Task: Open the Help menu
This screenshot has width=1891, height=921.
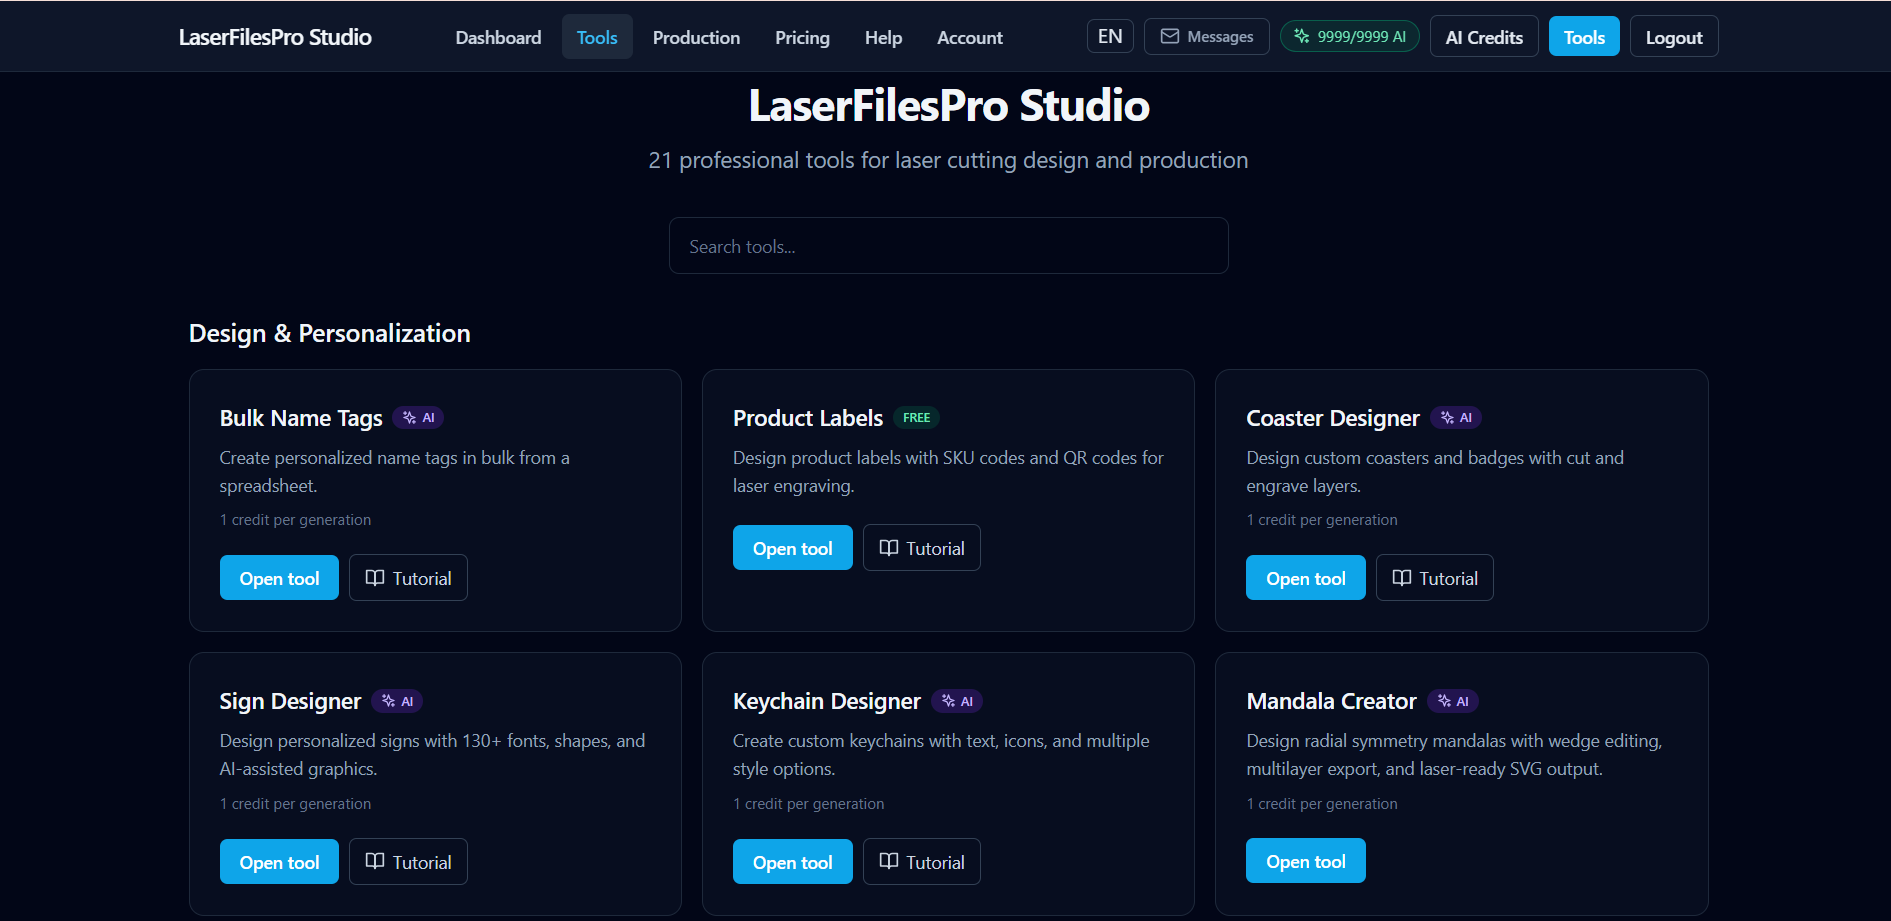Action: (883, 37)
